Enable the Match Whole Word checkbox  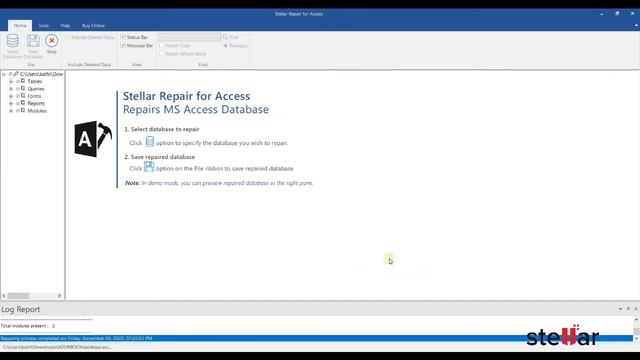[162, 53]
